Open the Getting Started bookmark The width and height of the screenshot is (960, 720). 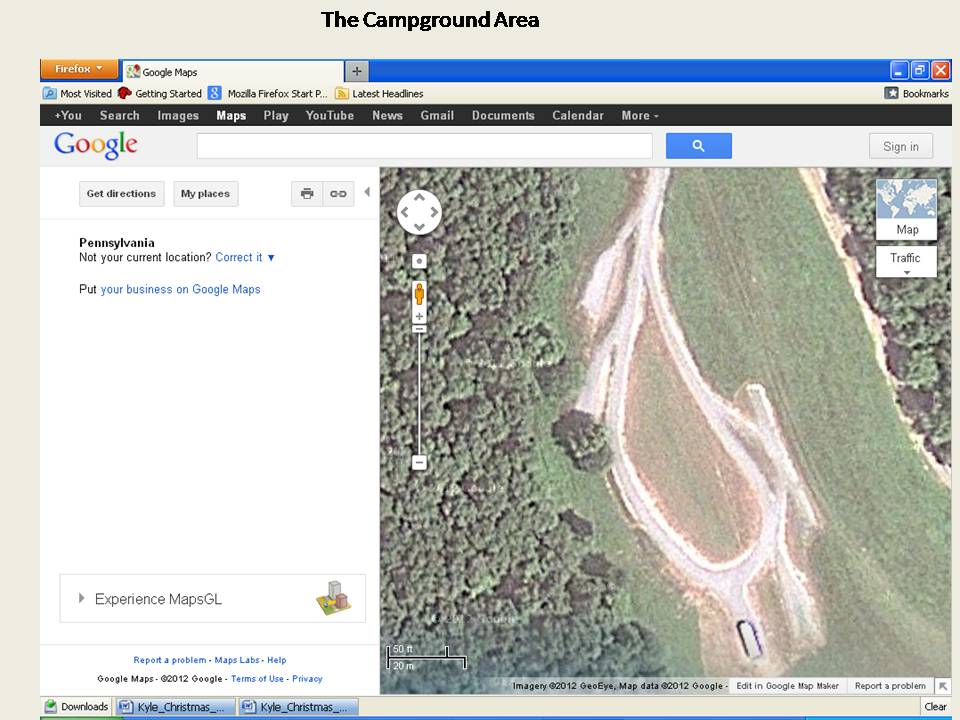[x=160, y=94]
